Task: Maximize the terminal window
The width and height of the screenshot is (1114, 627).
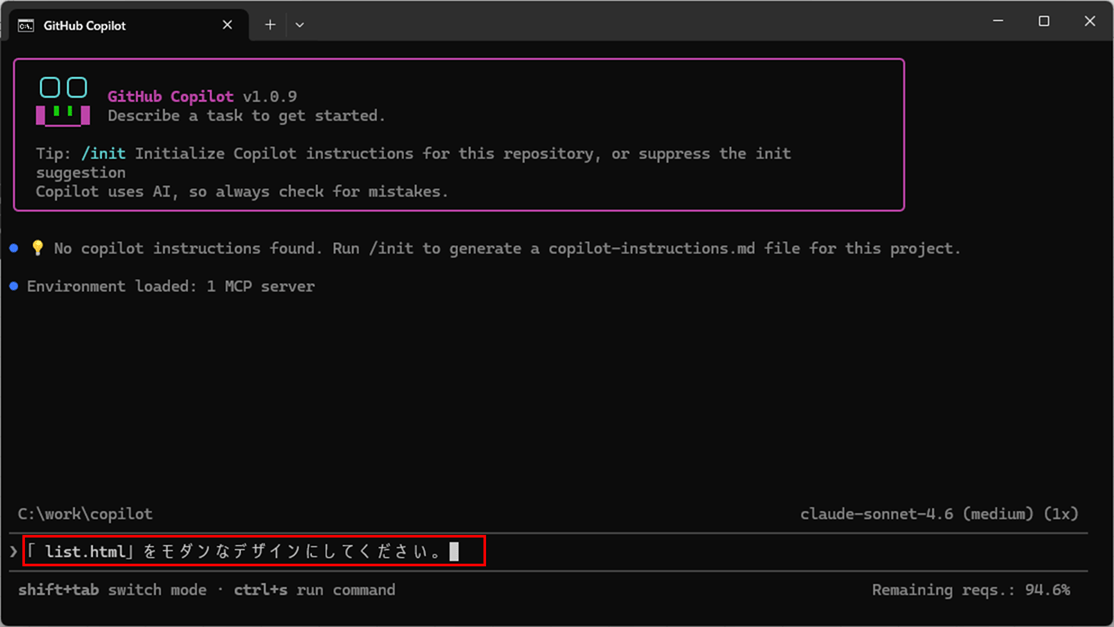Action: [1044, 21]
